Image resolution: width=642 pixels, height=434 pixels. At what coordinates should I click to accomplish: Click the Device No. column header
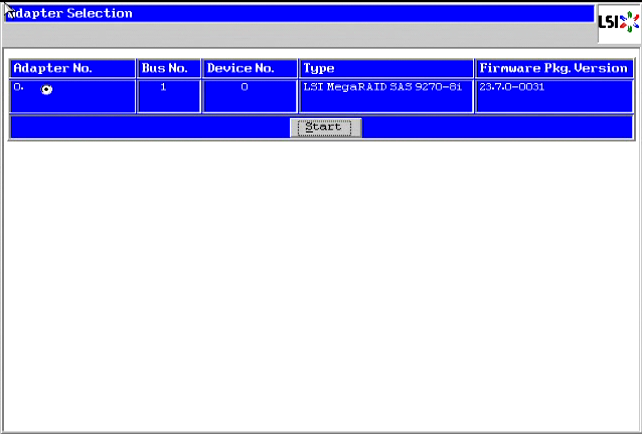click(x=249, y=69)
